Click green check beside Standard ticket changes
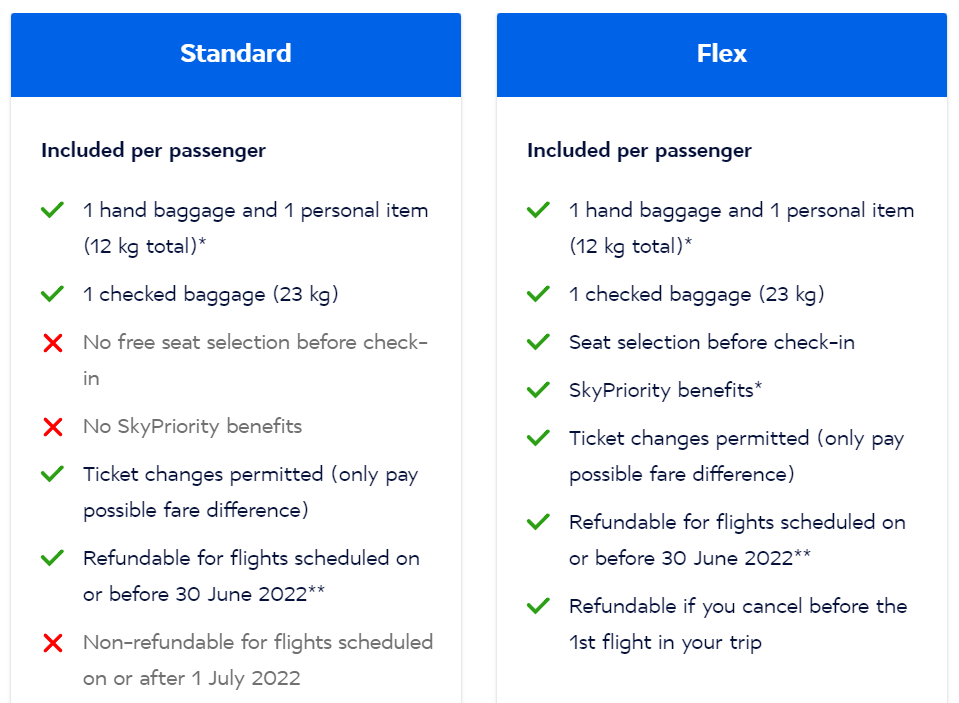Image resolution: width=959 pixels, height=703 pixels. [x=53, y=475]
